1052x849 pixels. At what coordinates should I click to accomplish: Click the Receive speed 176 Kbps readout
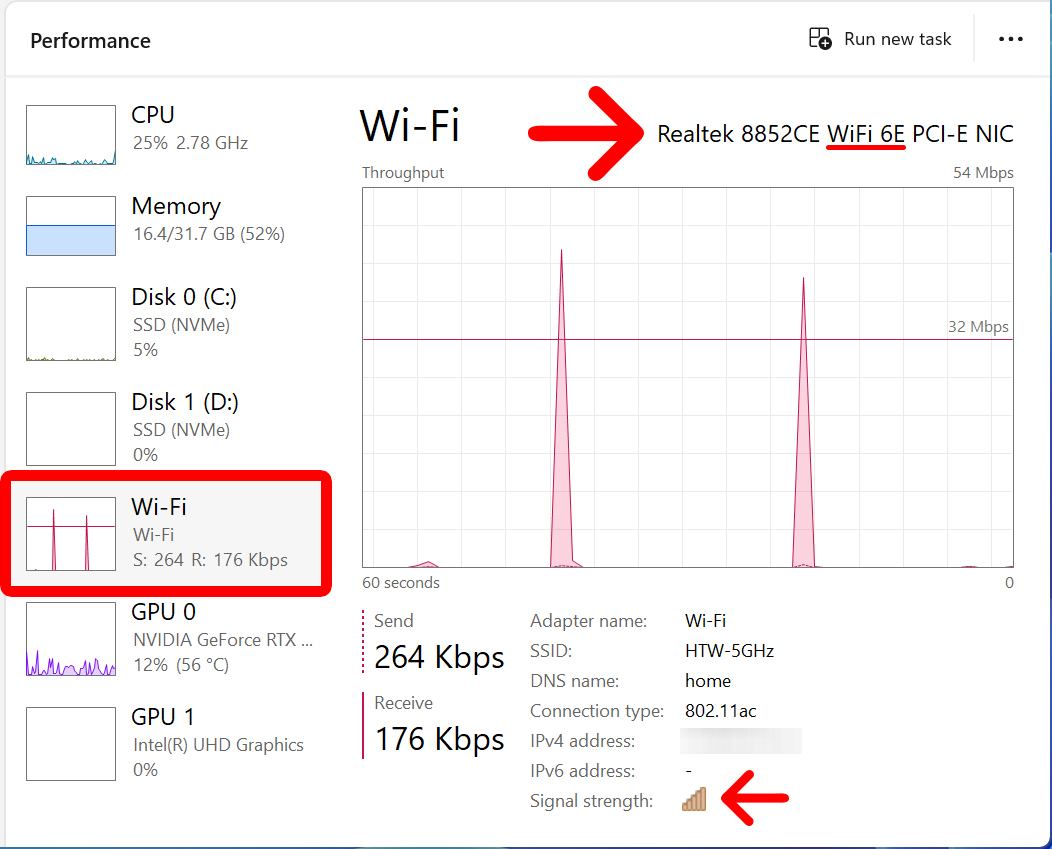click(439, 739)
